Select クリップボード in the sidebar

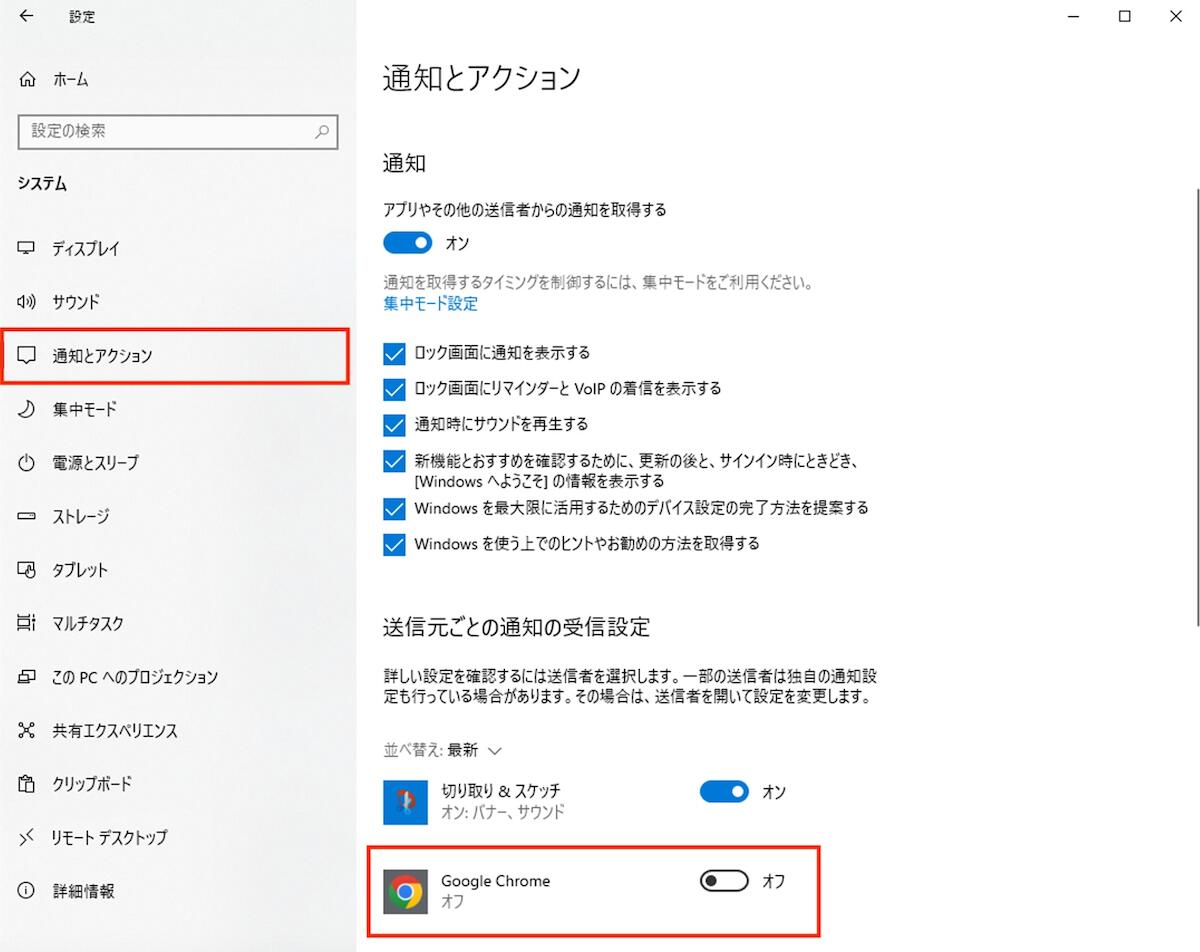(x=91, y=784)
